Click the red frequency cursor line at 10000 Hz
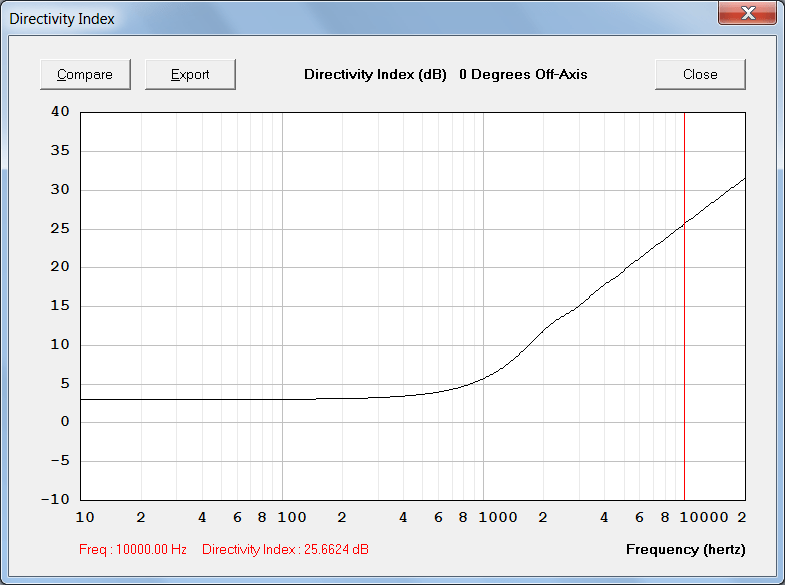 coord(684,306)
